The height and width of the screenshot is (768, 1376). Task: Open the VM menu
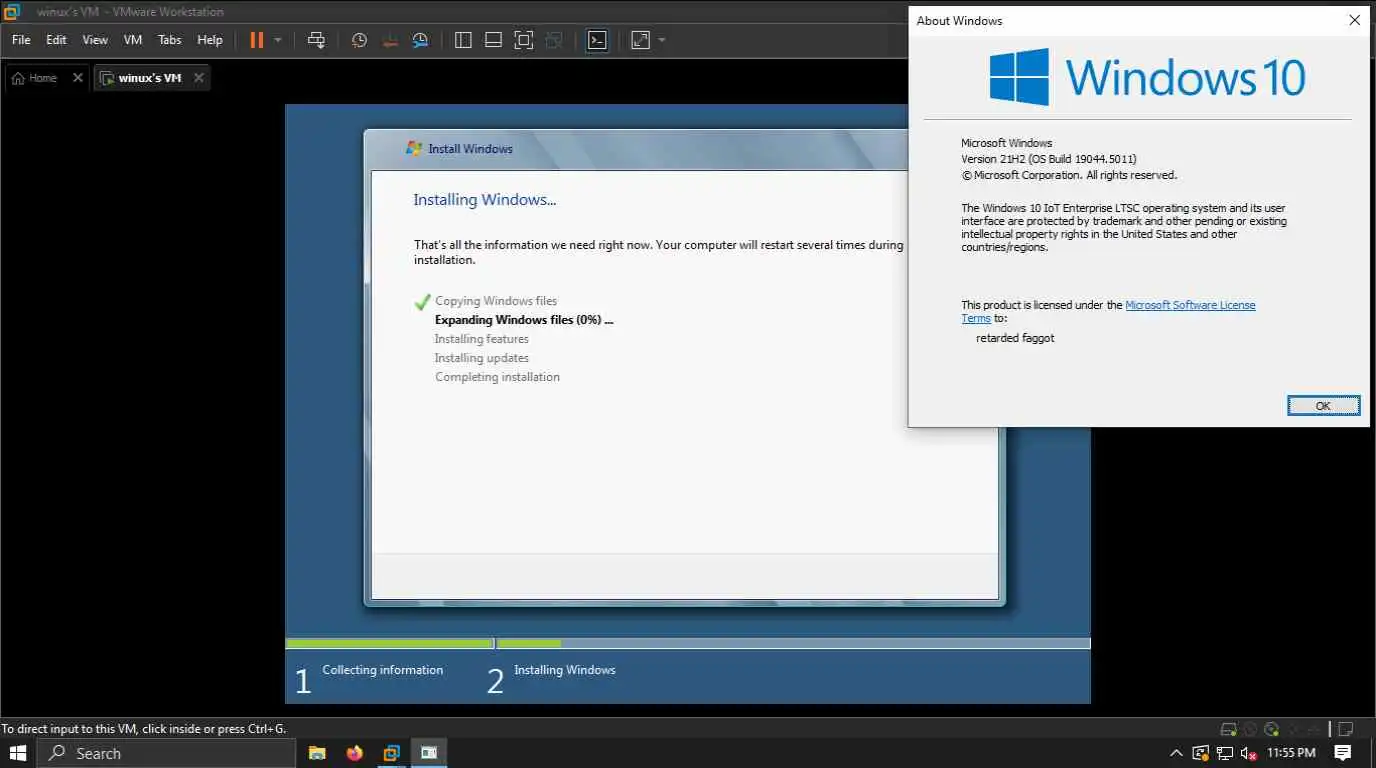pos(133,40)
